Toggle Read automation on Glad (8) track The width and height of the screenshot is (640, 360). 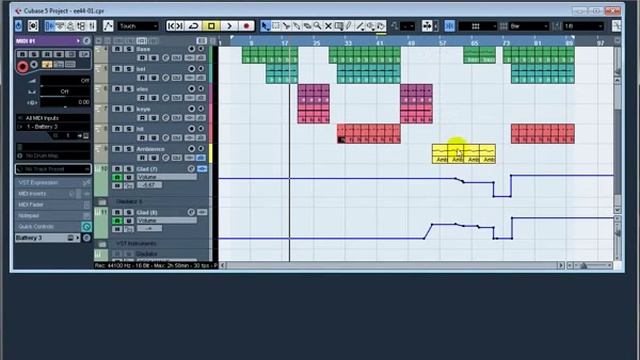(x=117, y=221)
